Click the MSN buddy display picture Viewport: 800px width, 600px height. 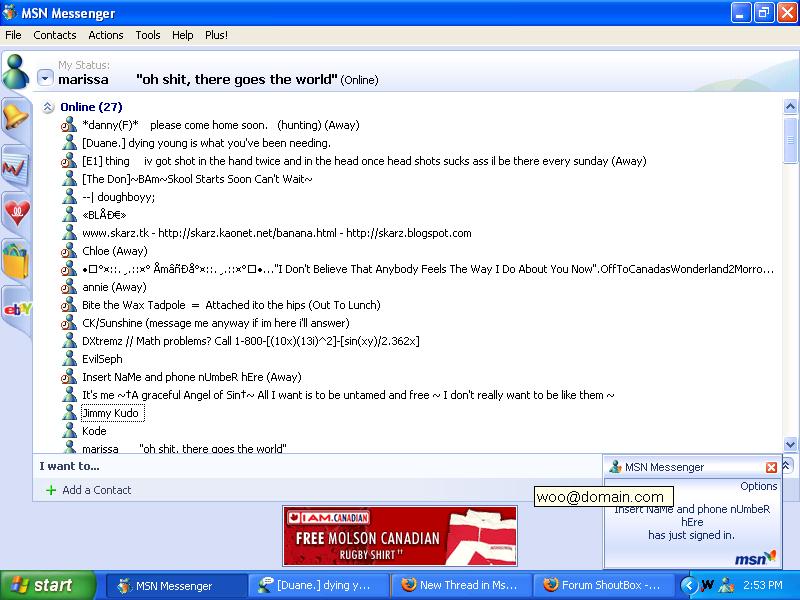click(x=16, y=71)
